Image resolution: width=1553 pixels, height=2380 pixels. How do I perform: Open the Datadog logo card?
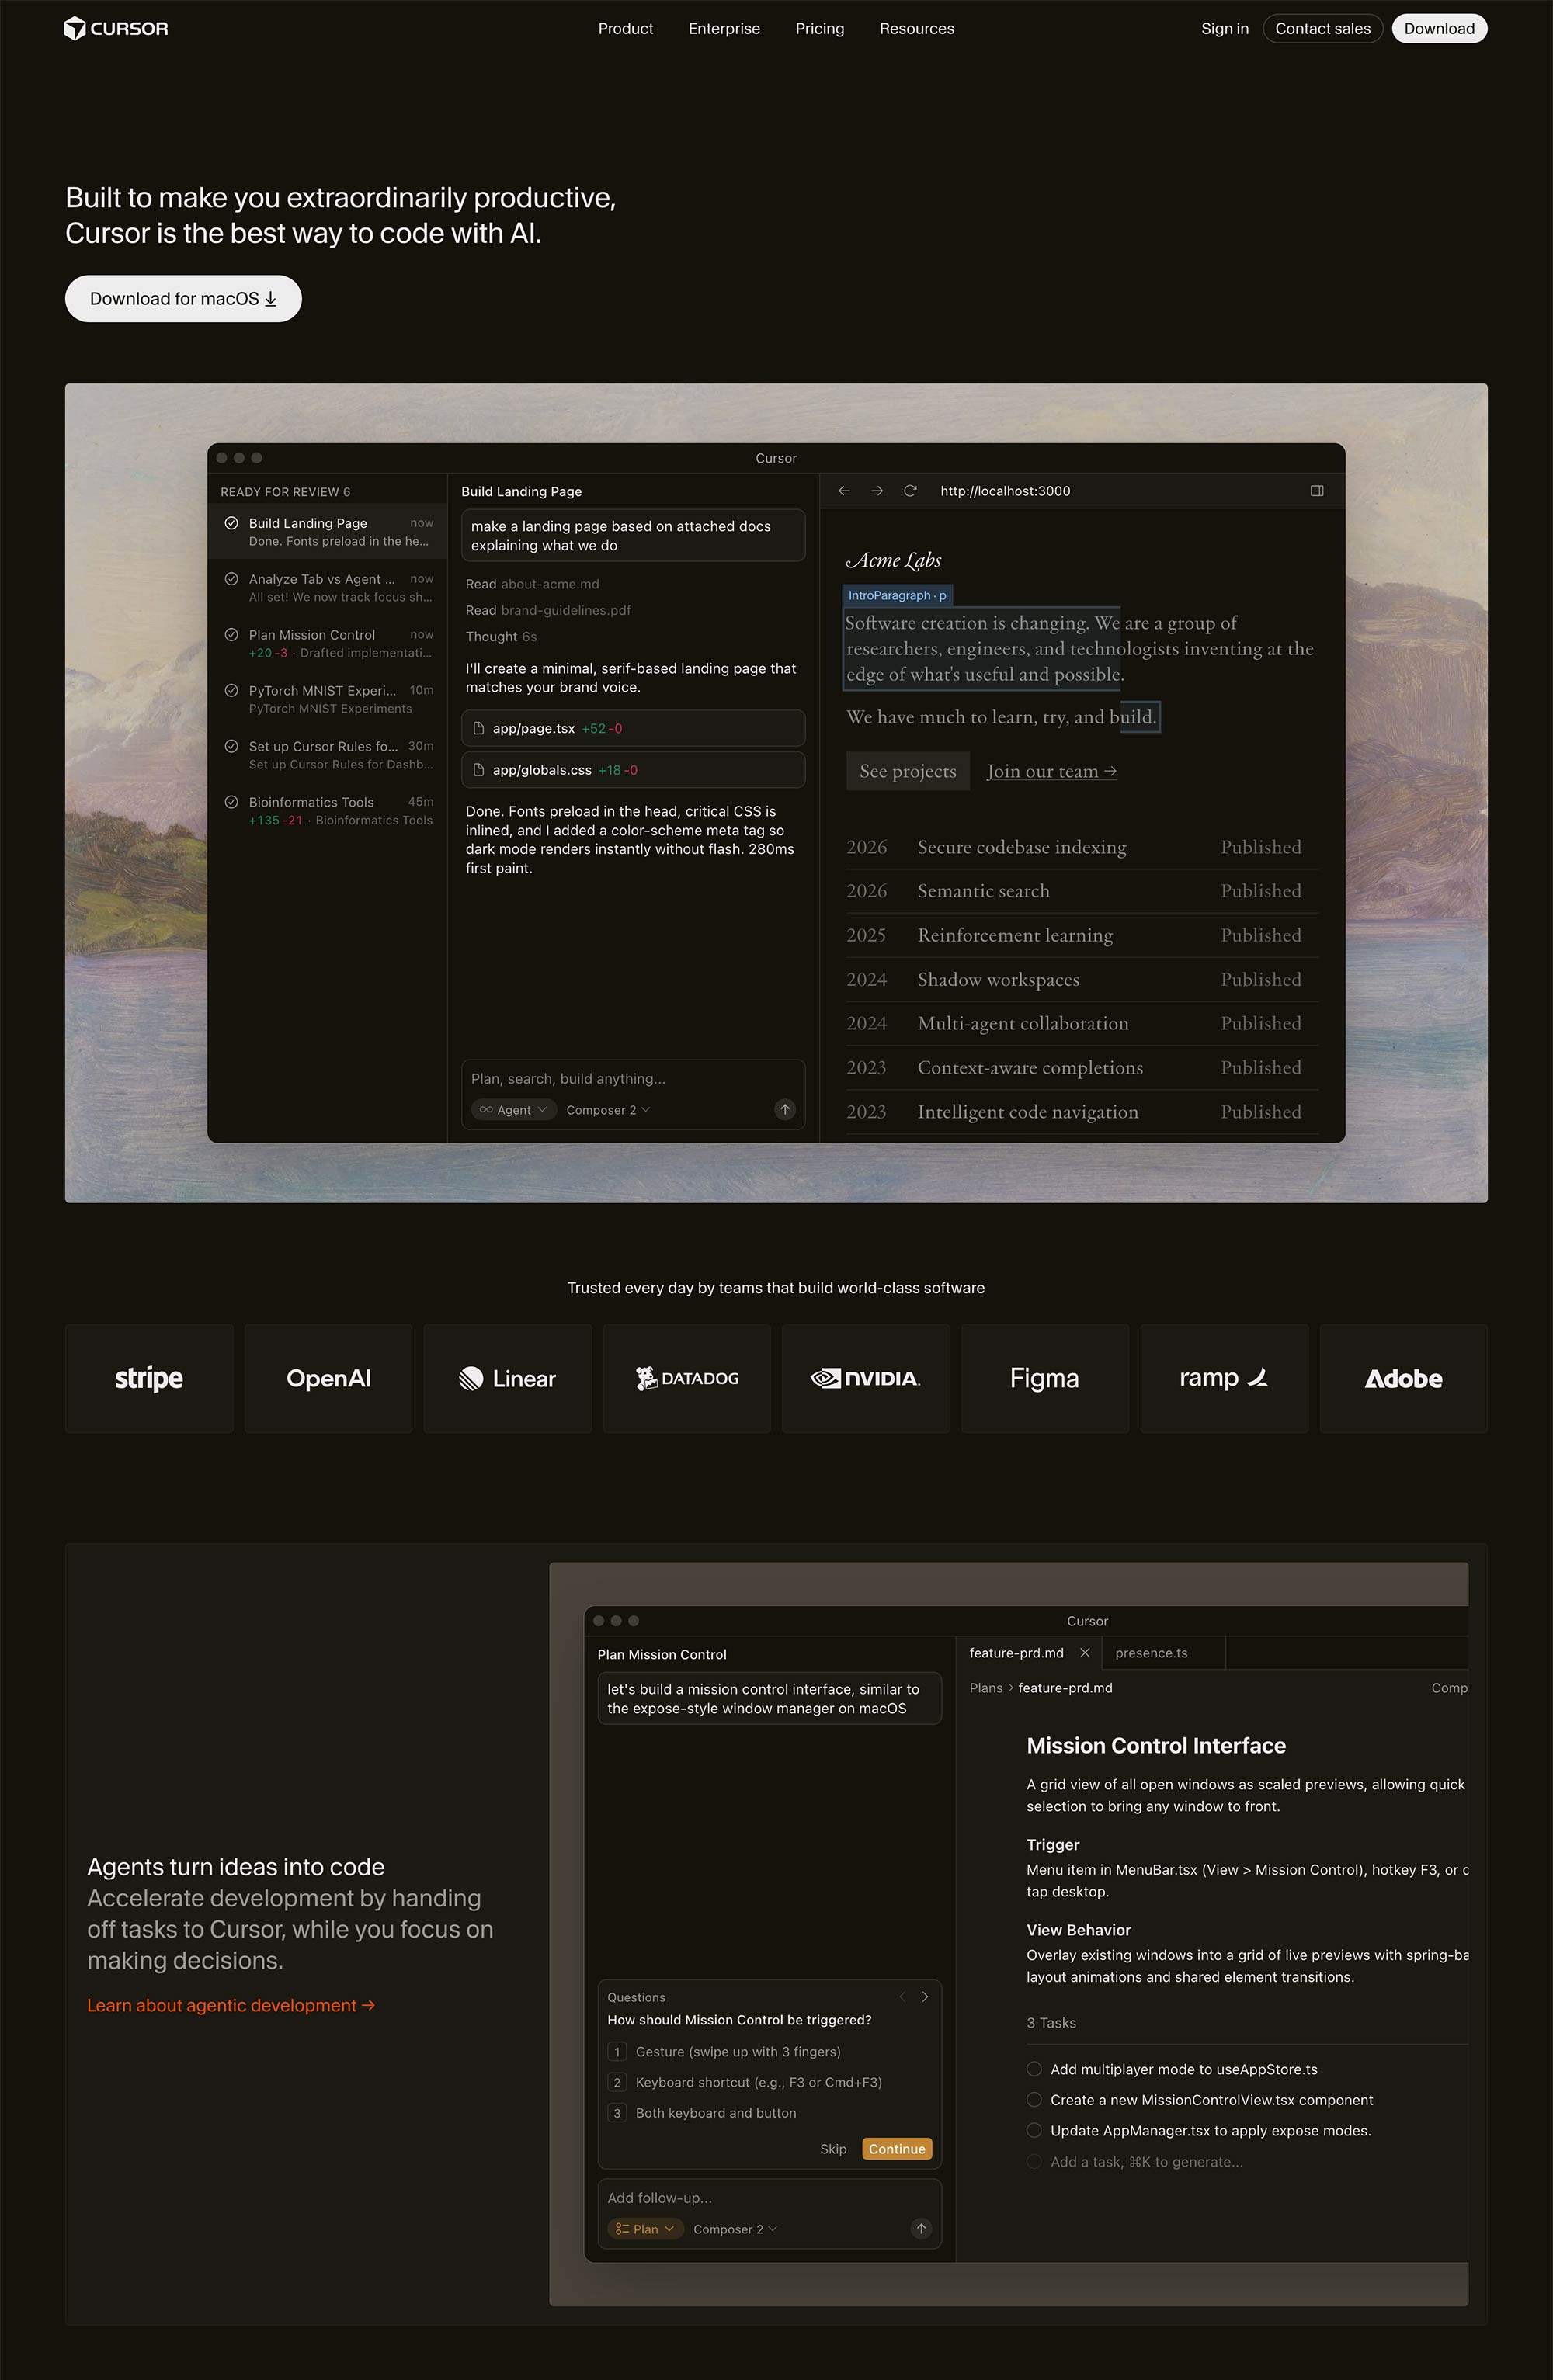tap(687, 1378)
